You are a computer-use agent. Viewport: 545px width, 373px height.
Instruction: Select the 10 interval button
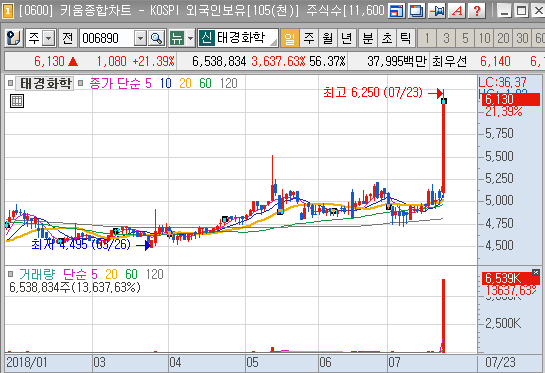pyautogui.click(x=484, y=38)
